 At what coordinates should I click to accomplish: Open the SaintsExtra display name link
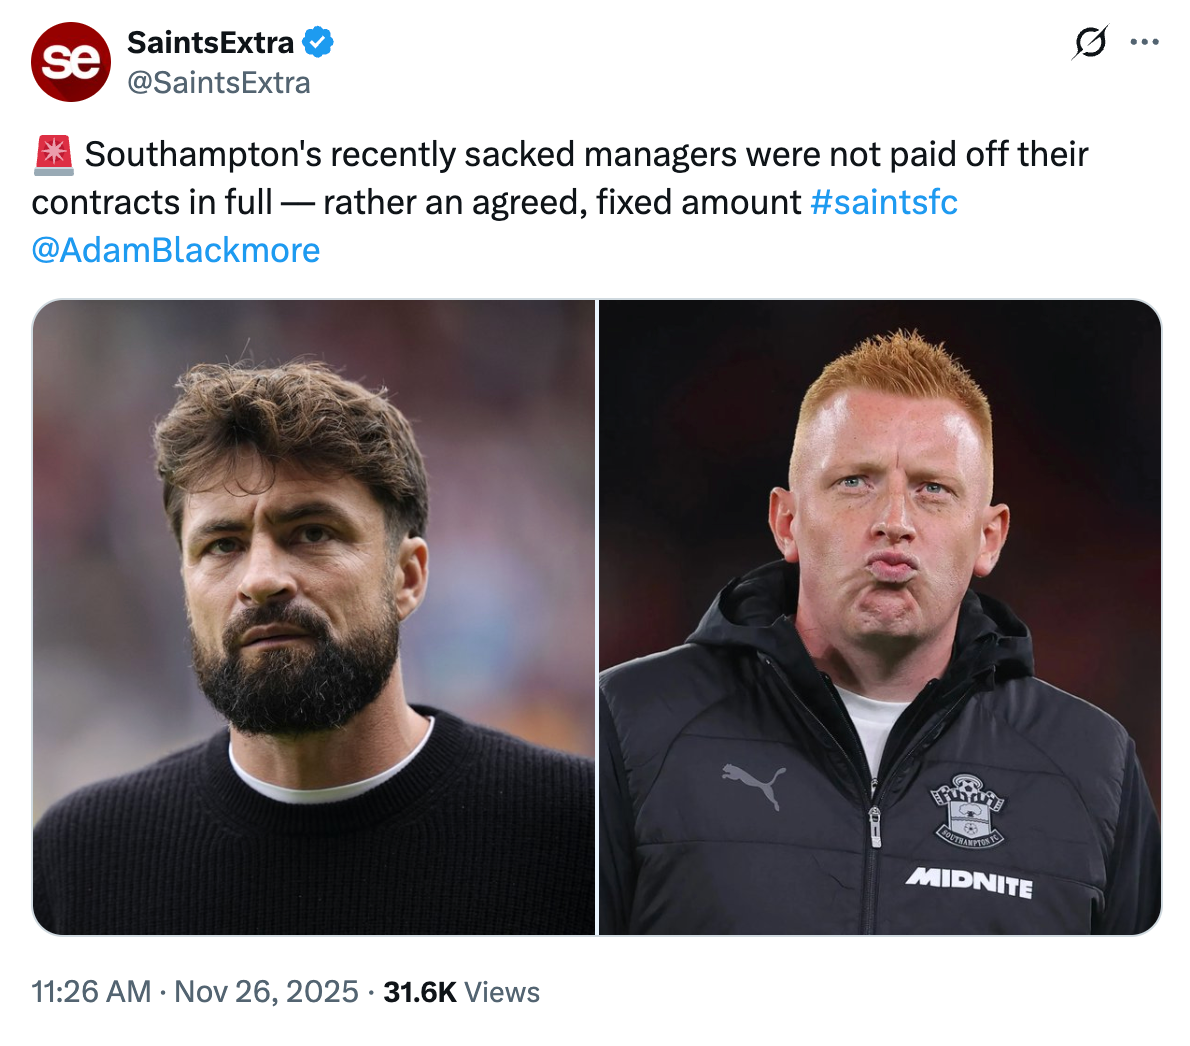(x=210, y=43)
